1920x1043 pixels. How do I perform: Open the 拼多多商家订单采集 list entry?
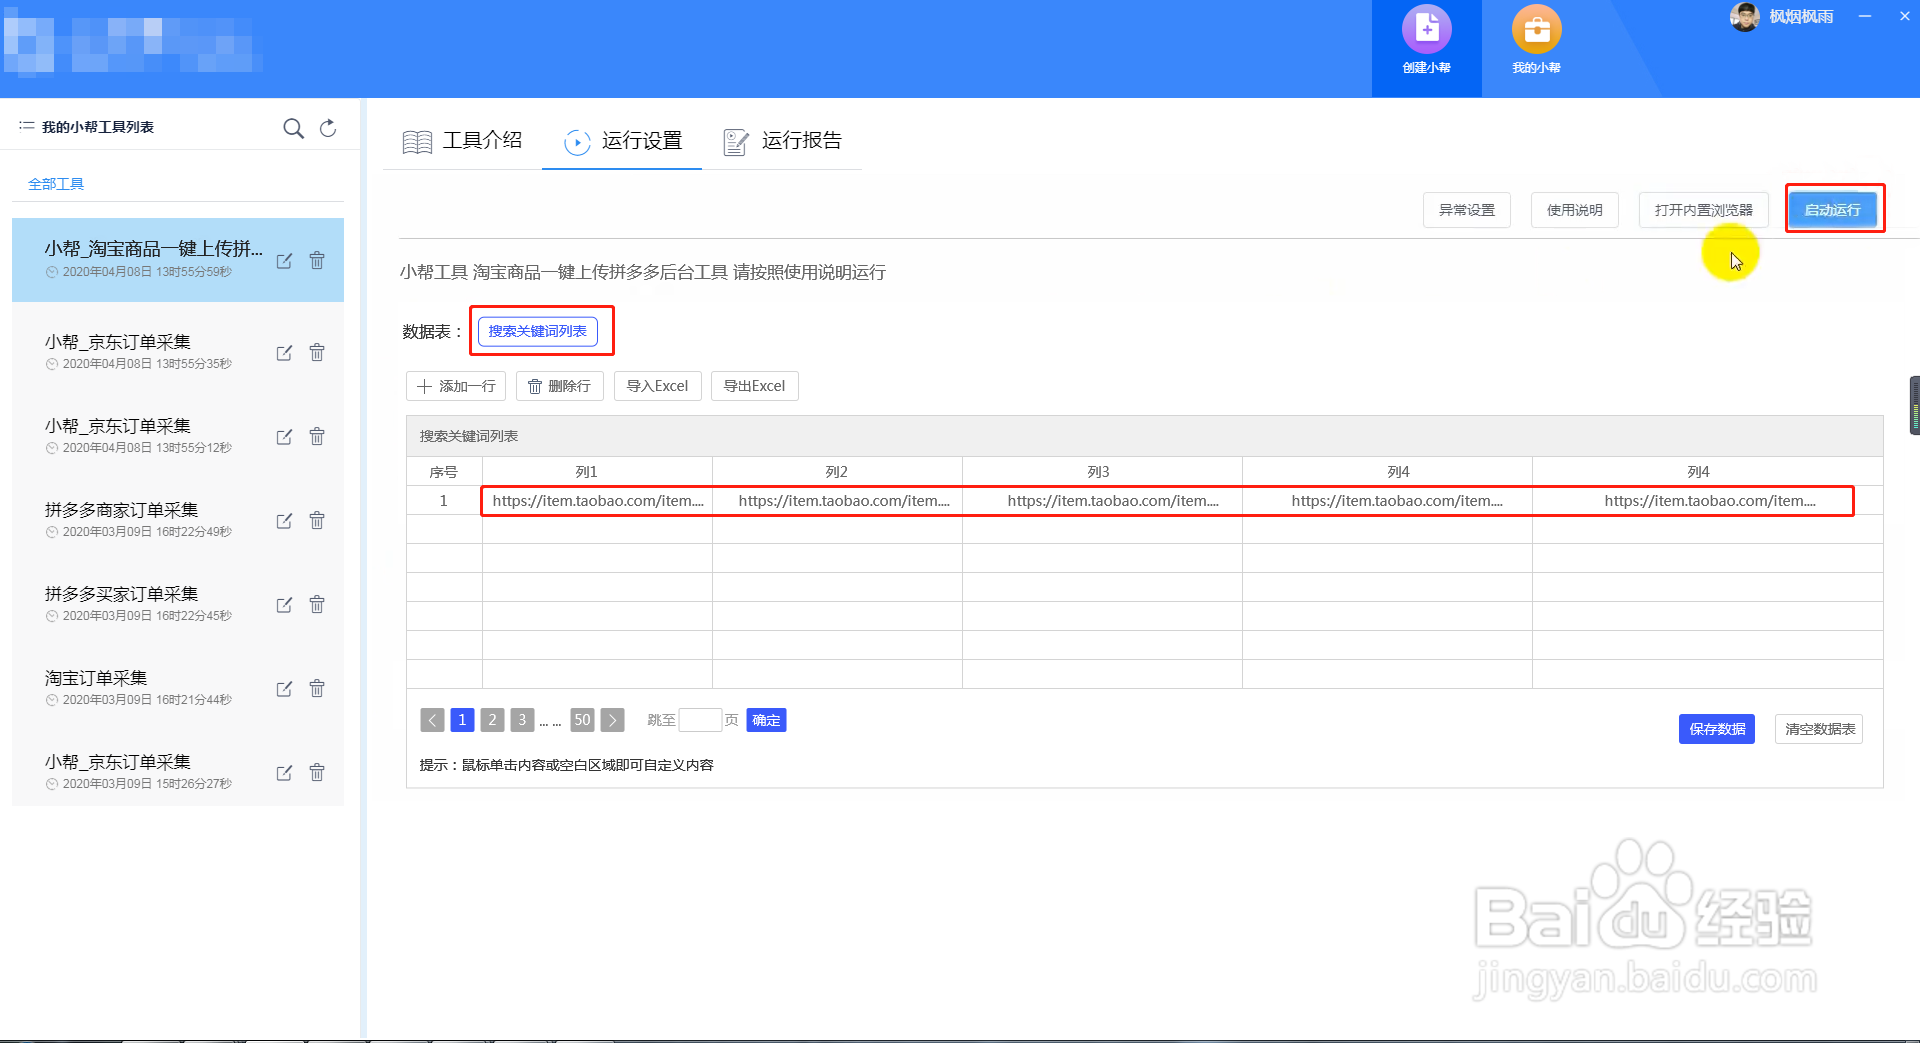[x=178, y=520]
